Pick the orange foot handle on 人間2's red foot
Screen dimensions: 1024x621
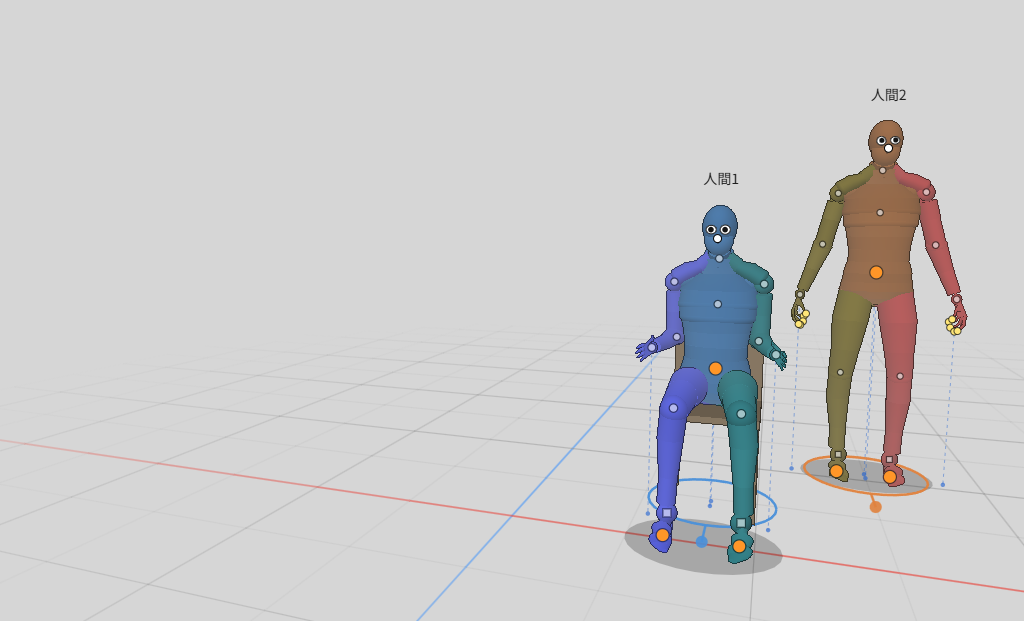890,477
